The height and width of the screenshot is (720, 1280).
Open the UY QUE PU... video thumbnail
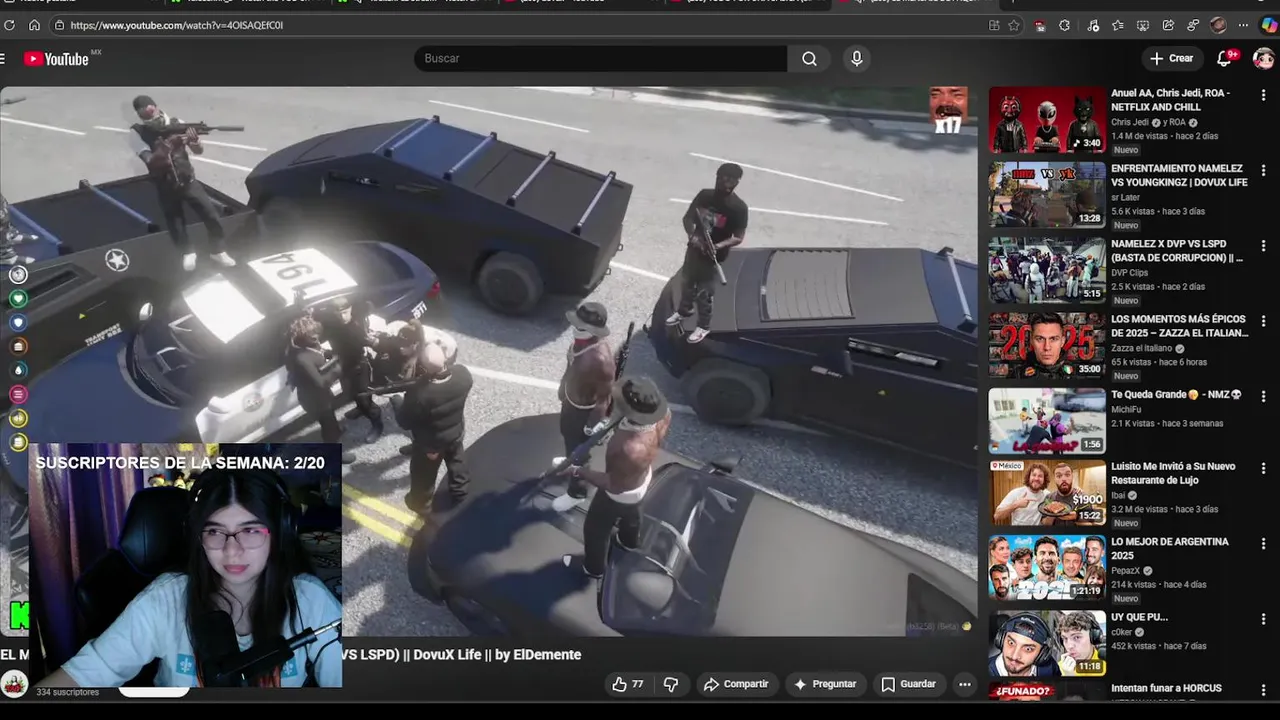[1047, 643]
